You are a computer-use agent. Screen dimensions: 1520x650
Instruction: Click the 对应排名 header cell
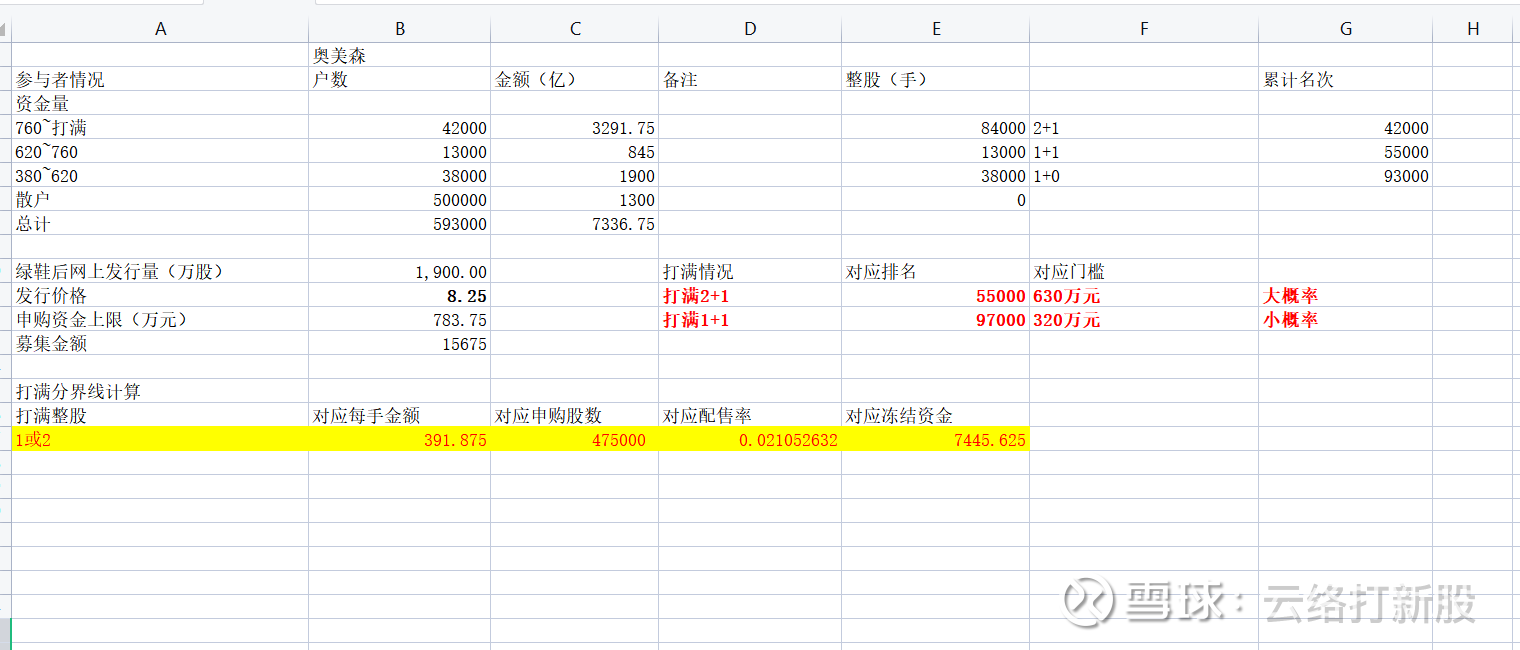coord(936,271)
